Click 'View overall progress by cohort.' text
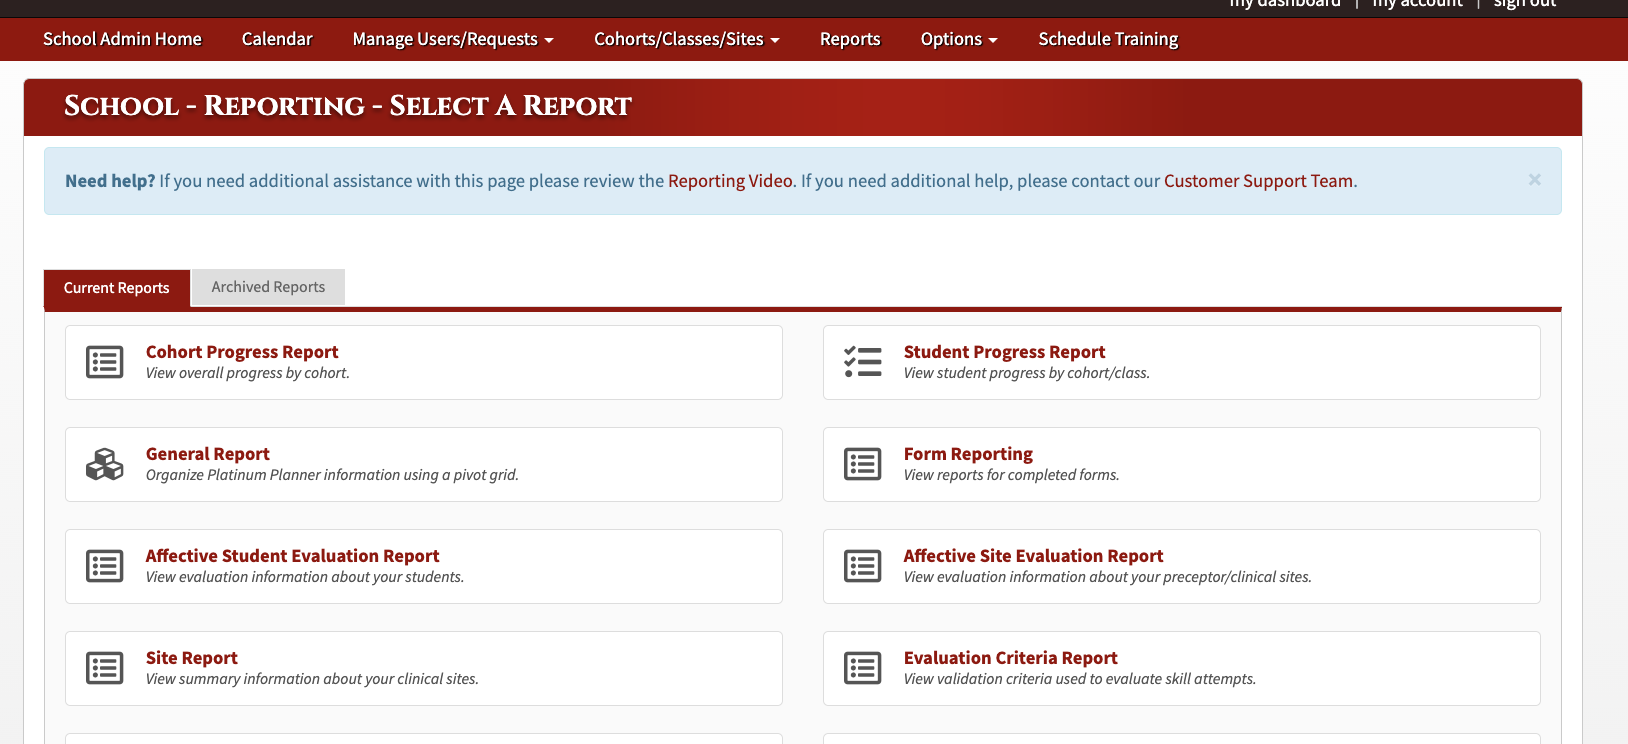1628x744 pixels. (248, 373)
